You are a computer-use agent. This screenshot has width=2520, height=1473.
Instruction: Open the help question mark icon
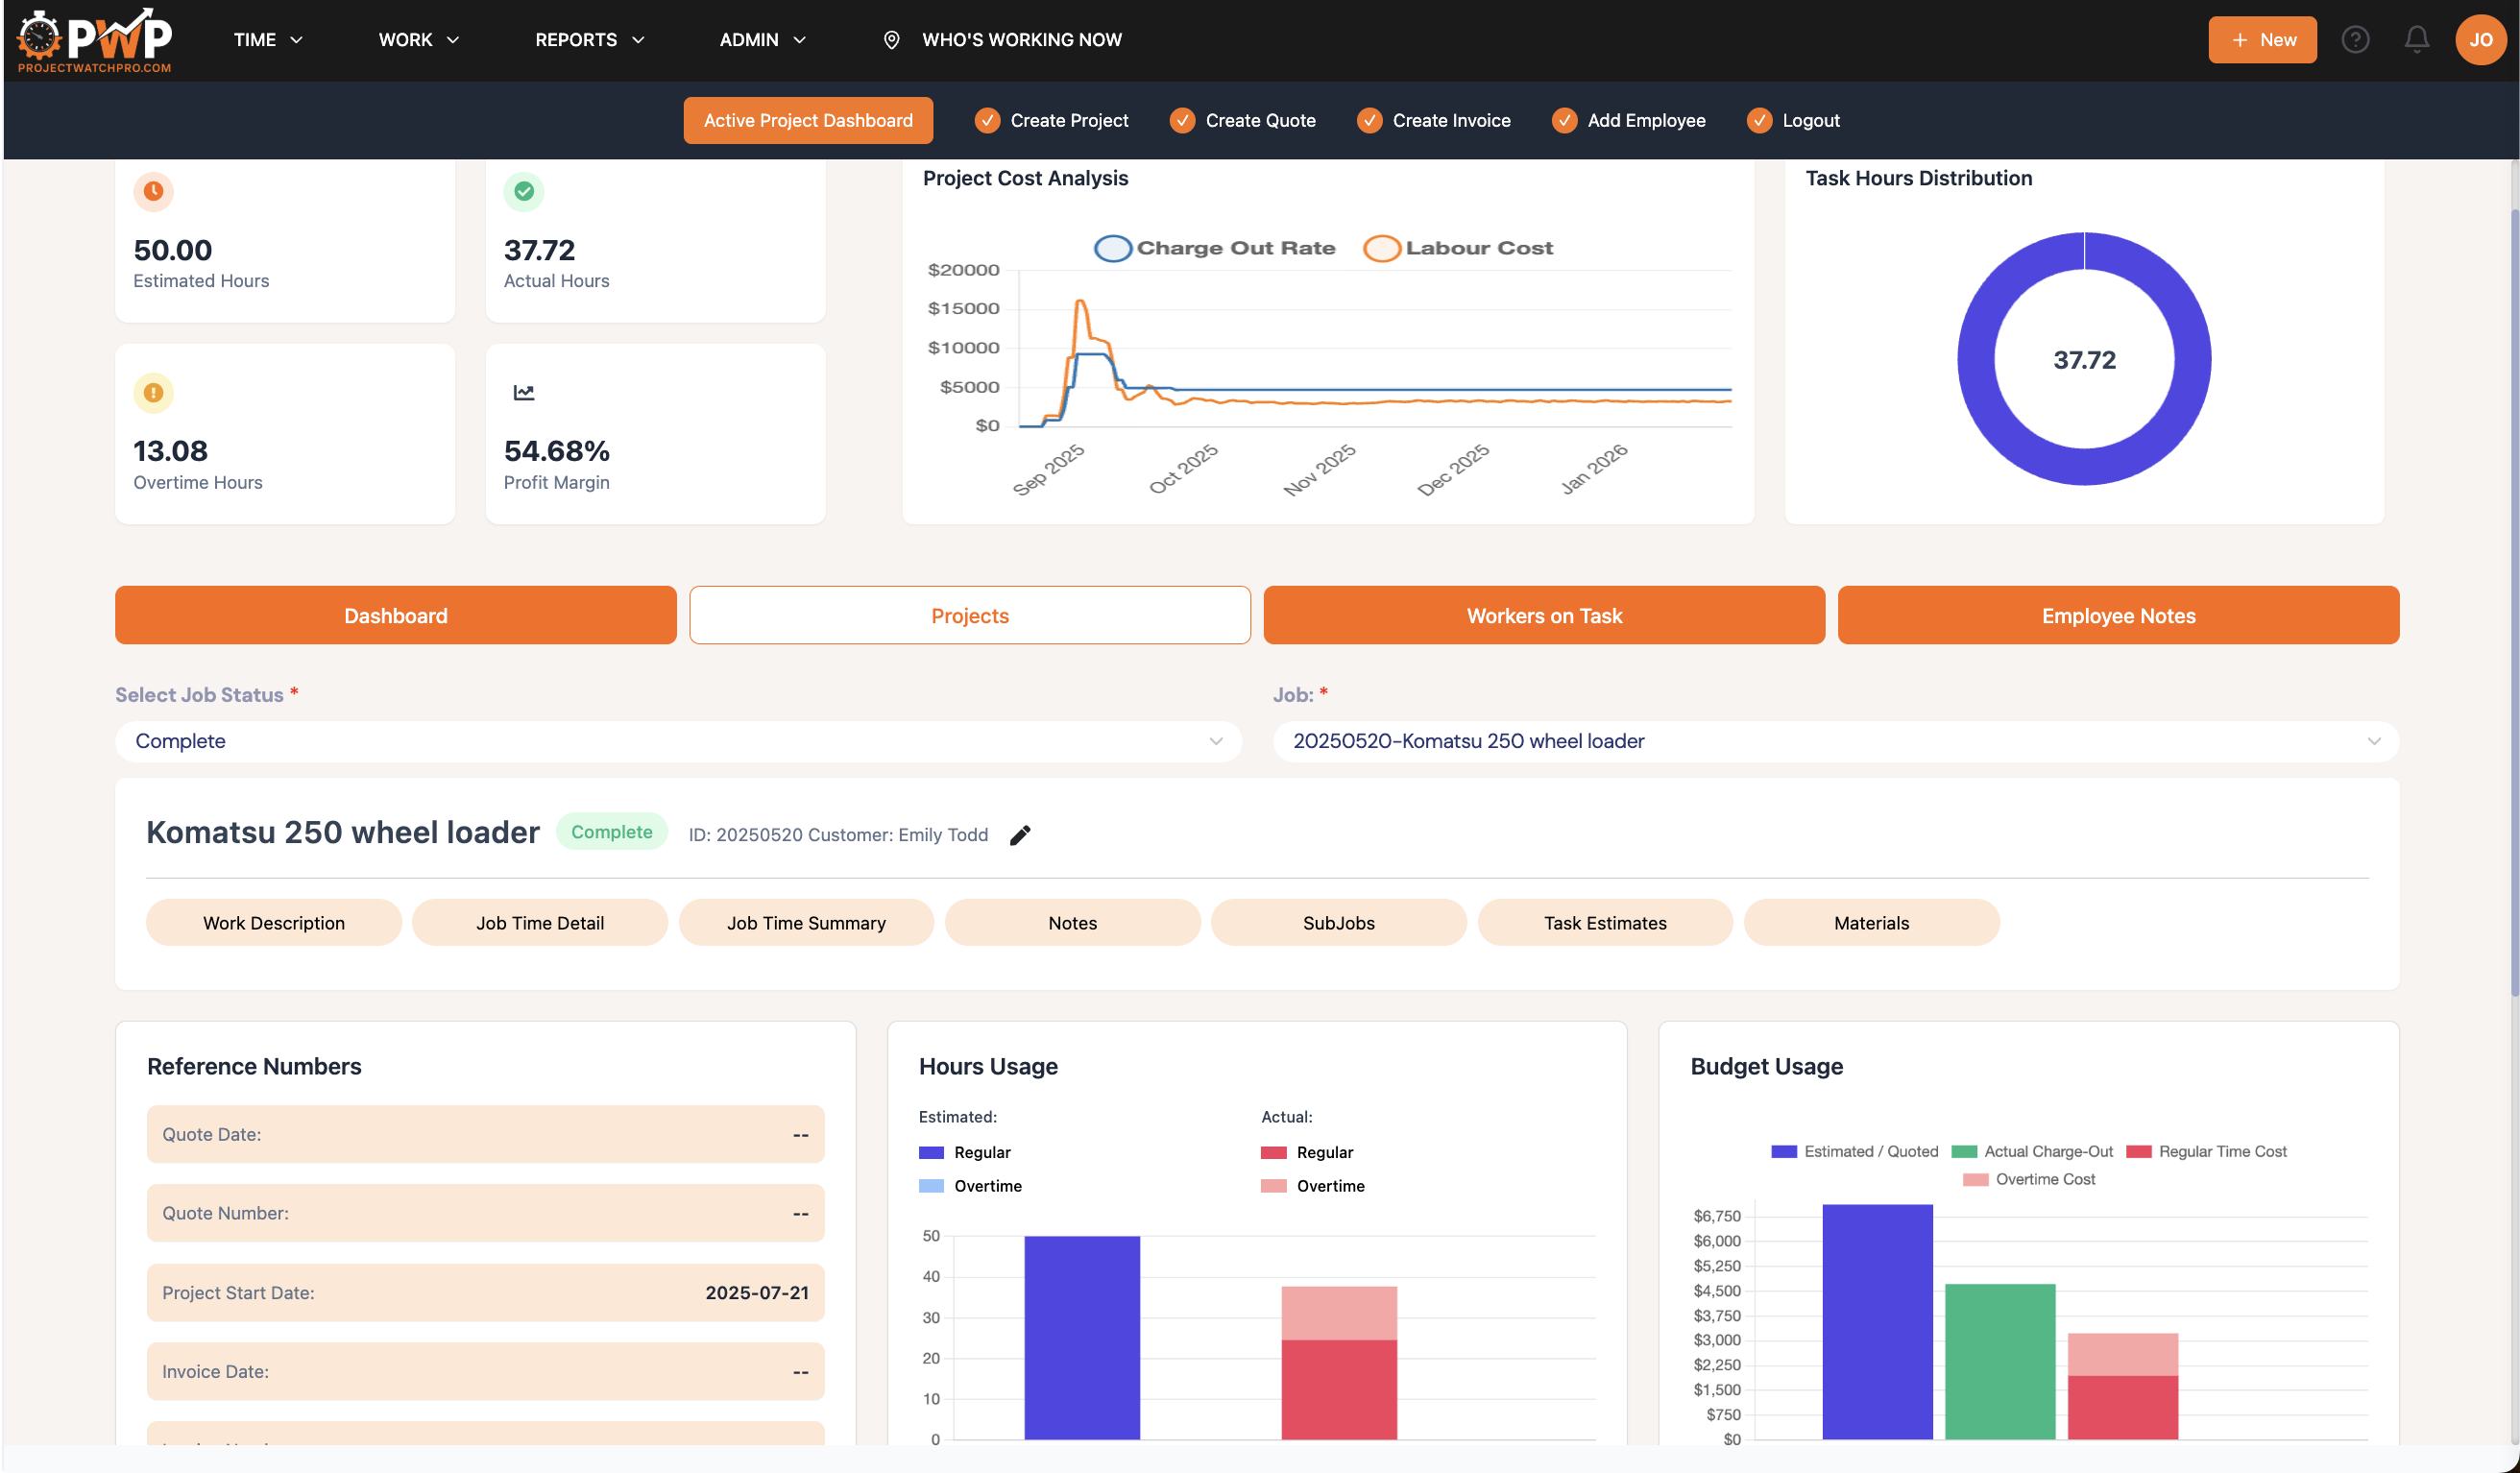coord(2356,40)
